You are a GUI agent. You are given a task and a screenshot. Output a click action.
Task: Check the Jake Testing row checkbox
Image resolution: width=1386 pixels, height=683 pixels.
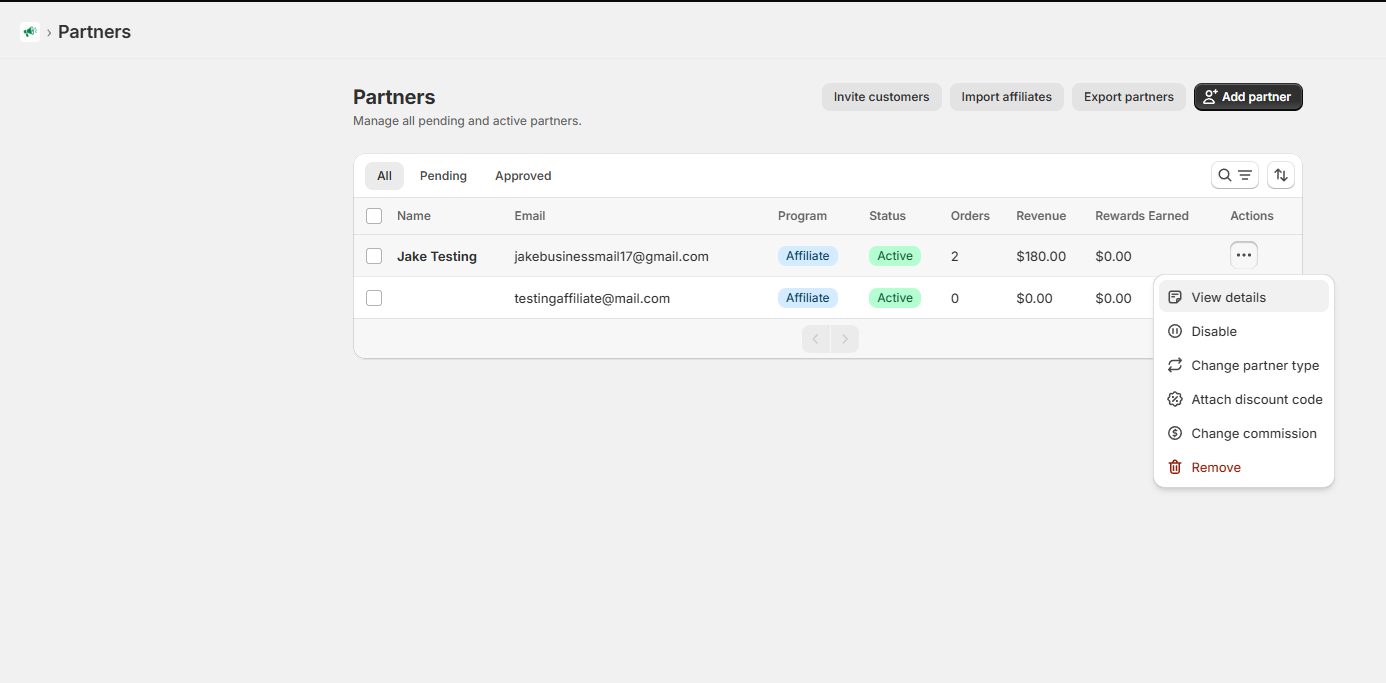tap(374, 256)
